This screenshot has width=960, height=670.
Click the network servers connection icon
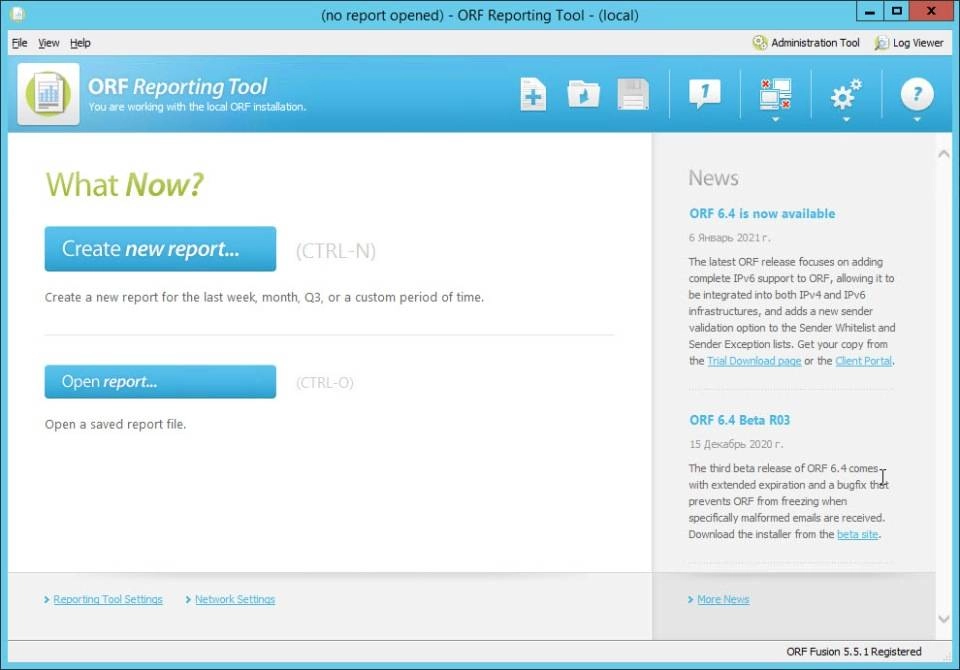[775, 94]
